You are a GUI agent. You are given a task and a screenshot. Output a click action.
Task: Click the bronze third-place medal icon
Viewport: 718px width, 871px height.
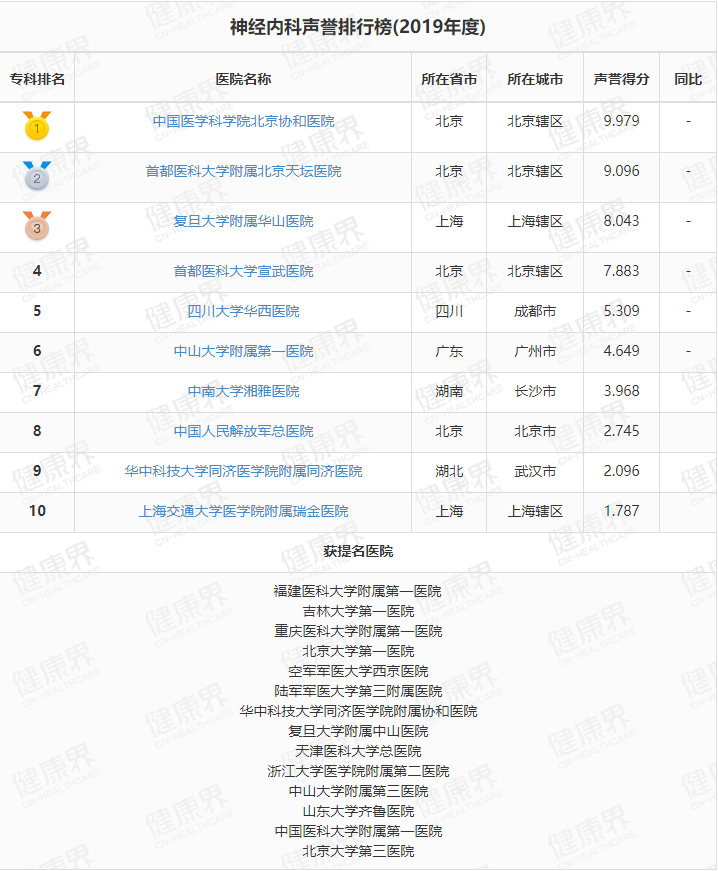click(37, 227)
